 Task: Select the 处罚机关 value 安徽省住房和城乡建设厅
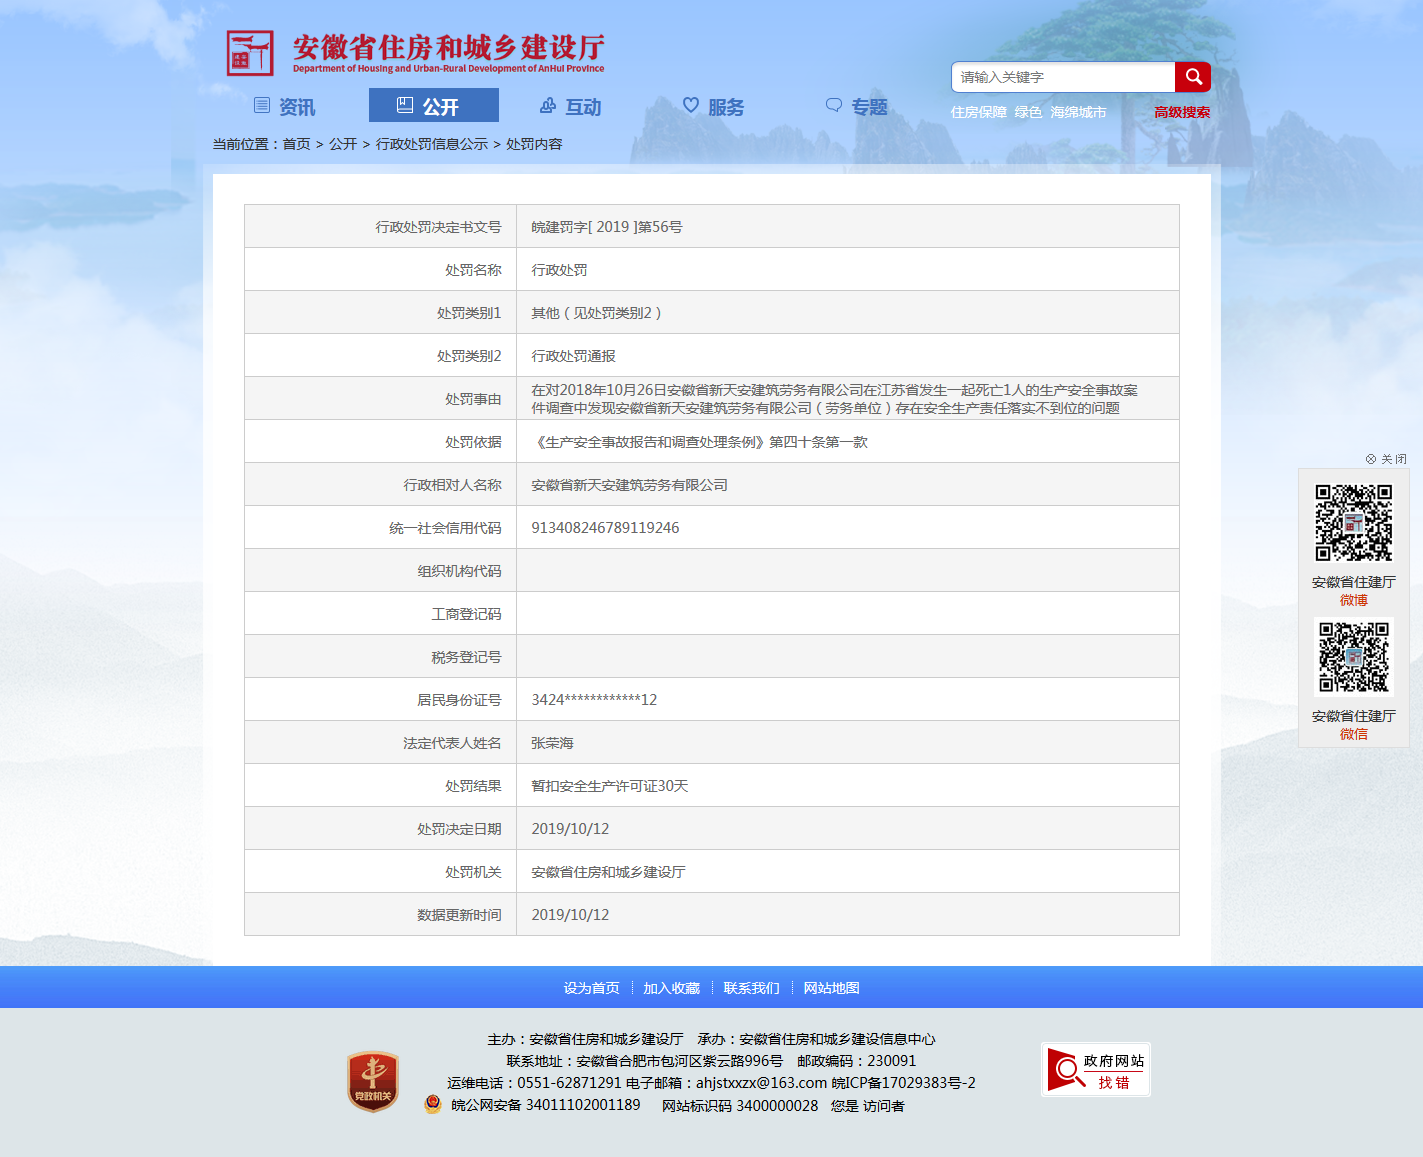coord(608,872)
